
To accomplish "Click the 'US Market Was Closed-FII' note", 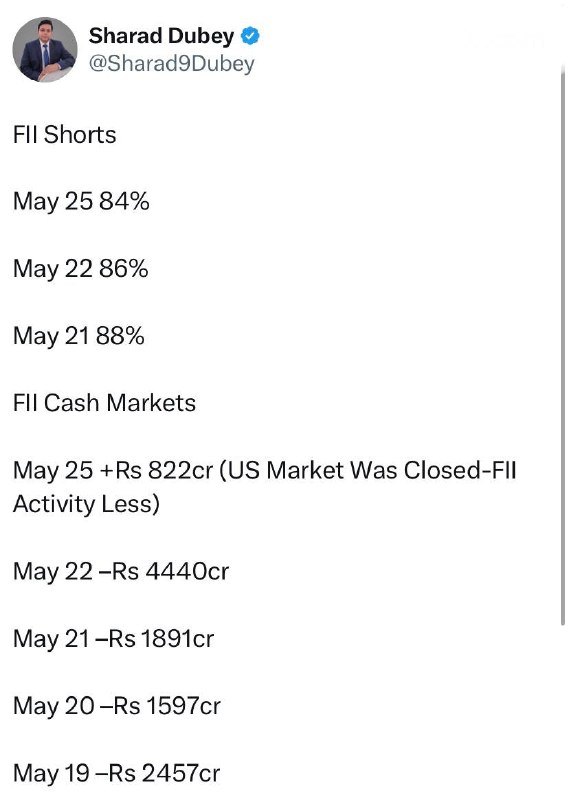I will [x=368, y=470].
